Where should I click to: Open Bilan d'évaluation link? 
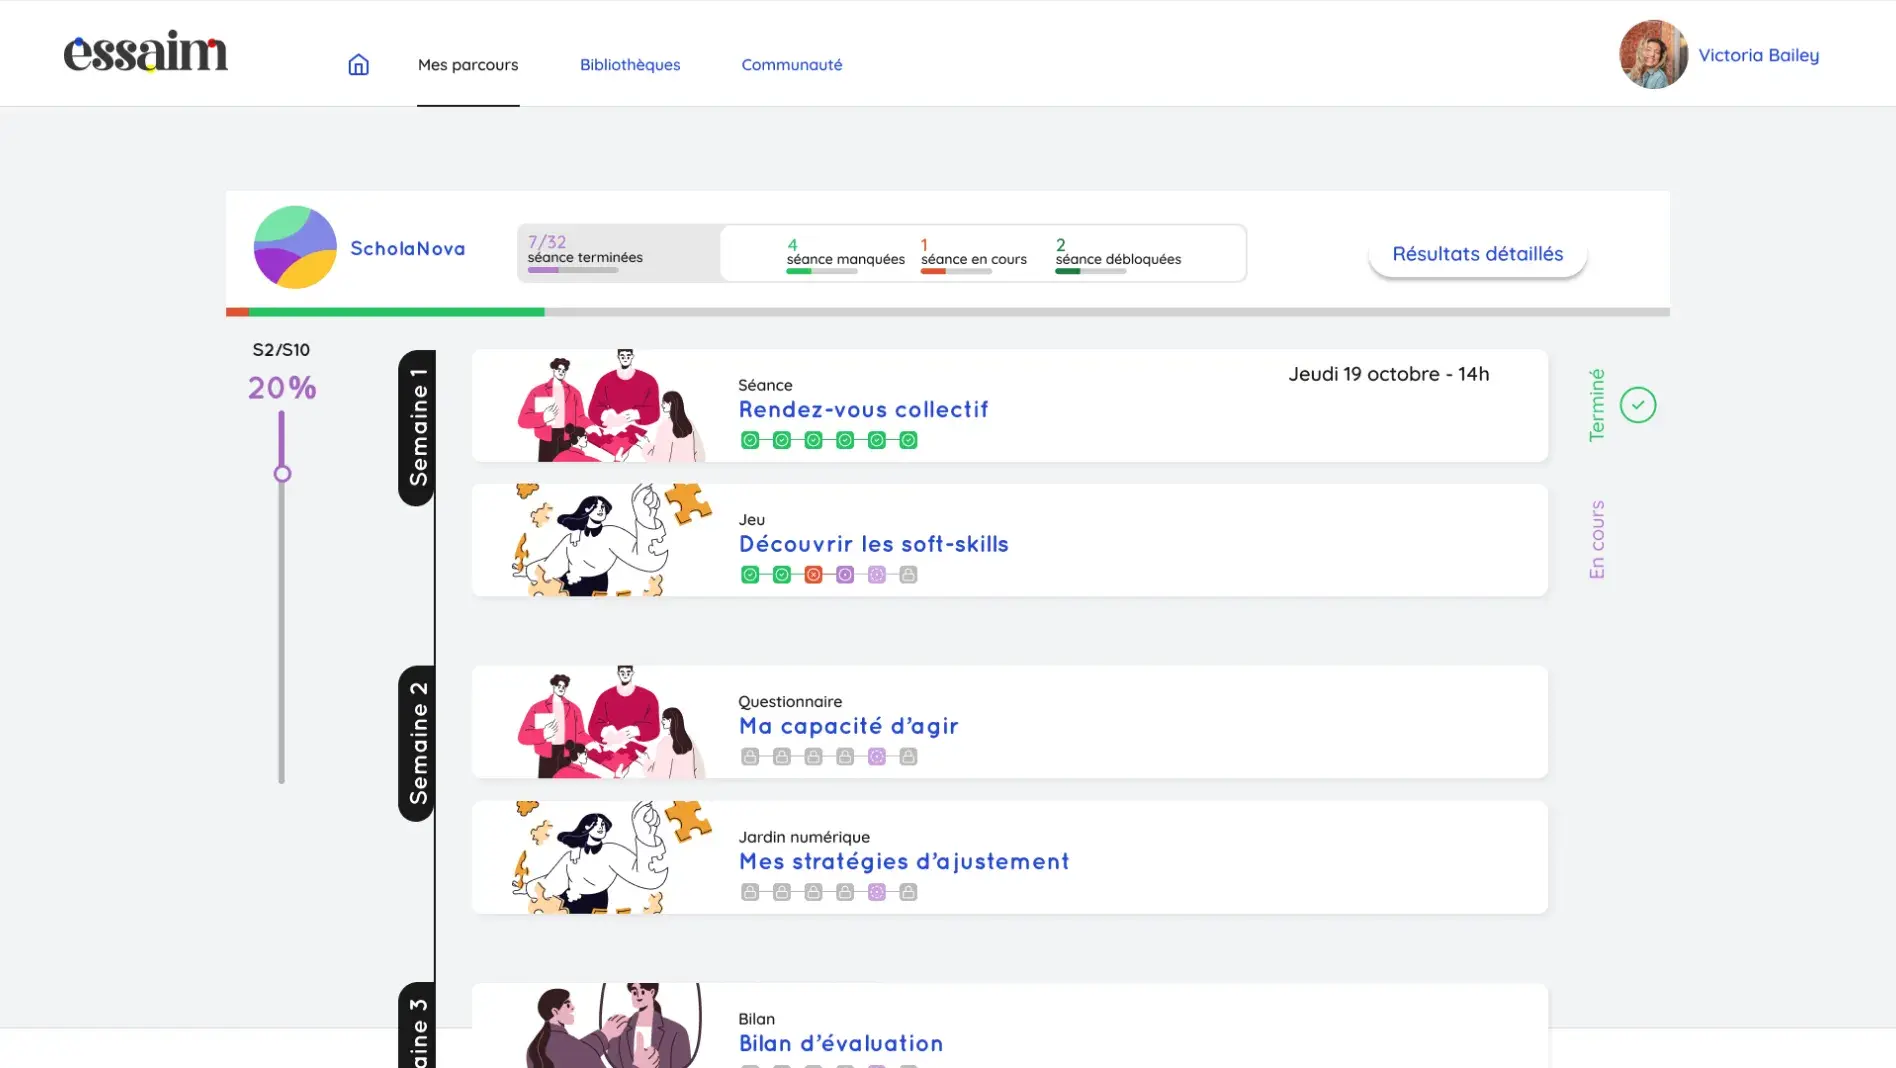pos(840,1043)
